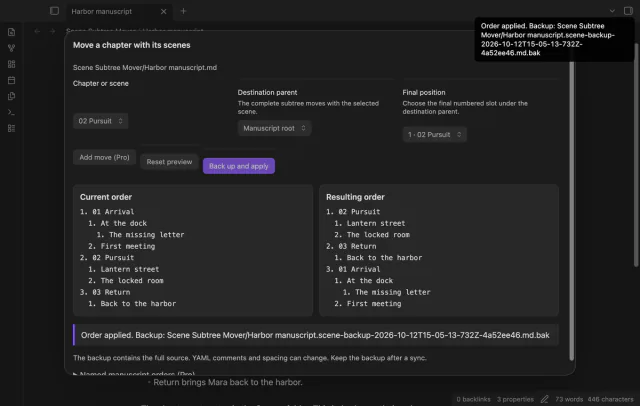Click 'The locked room' in Resulting order list
This screenshot has height=406, width=640.
click(x=378, y=235)
